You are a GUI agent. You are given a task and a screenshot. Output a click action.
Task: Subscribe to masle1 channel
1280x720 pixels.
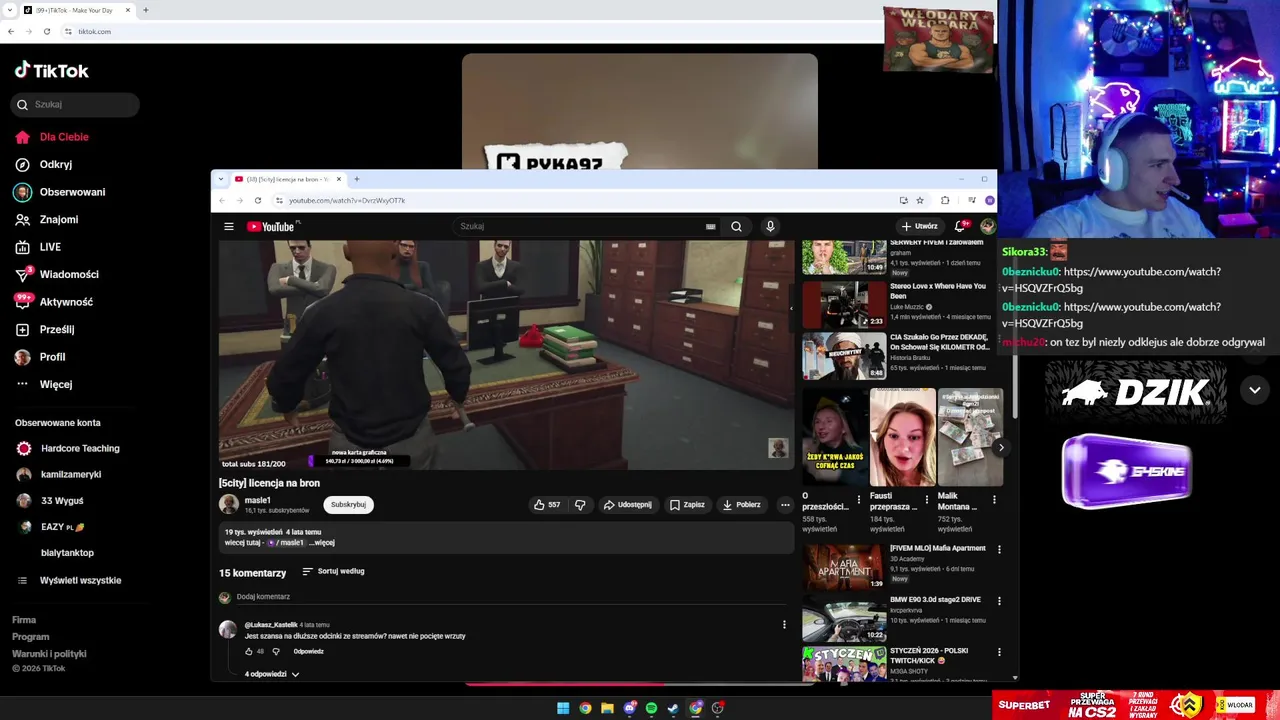348,505
